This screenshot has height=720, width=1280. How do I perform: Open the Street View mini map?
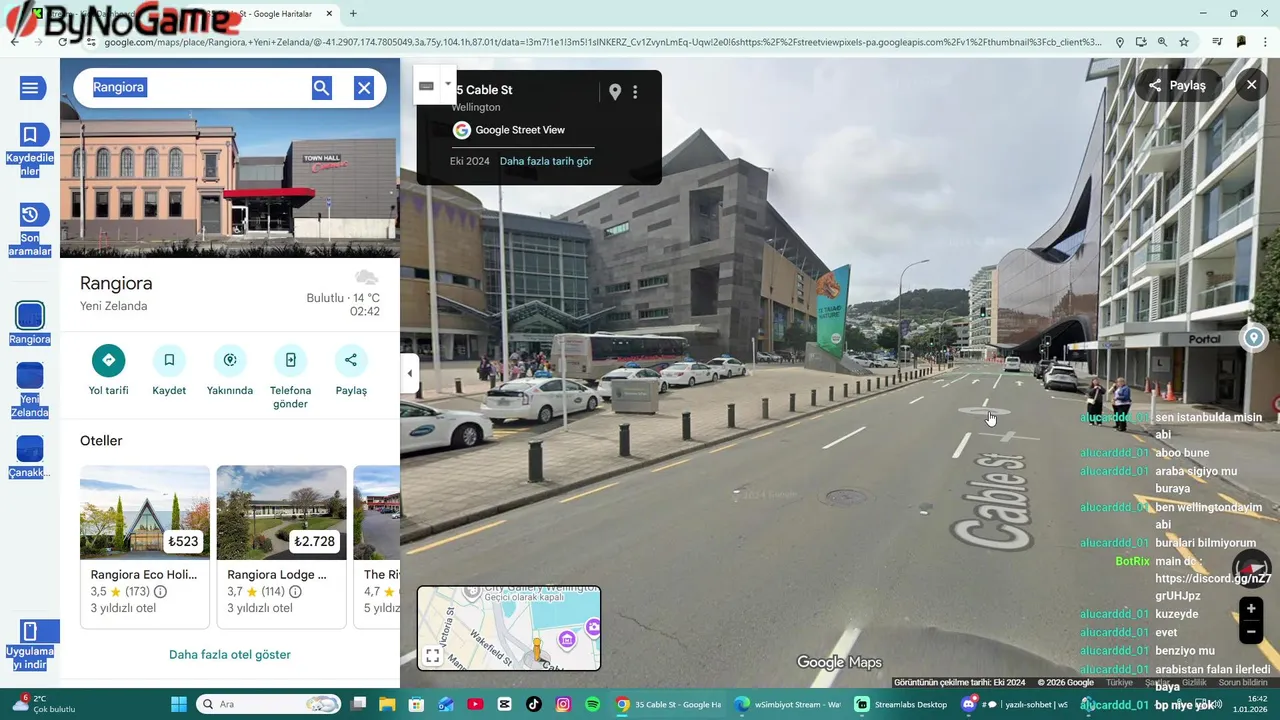509,628
